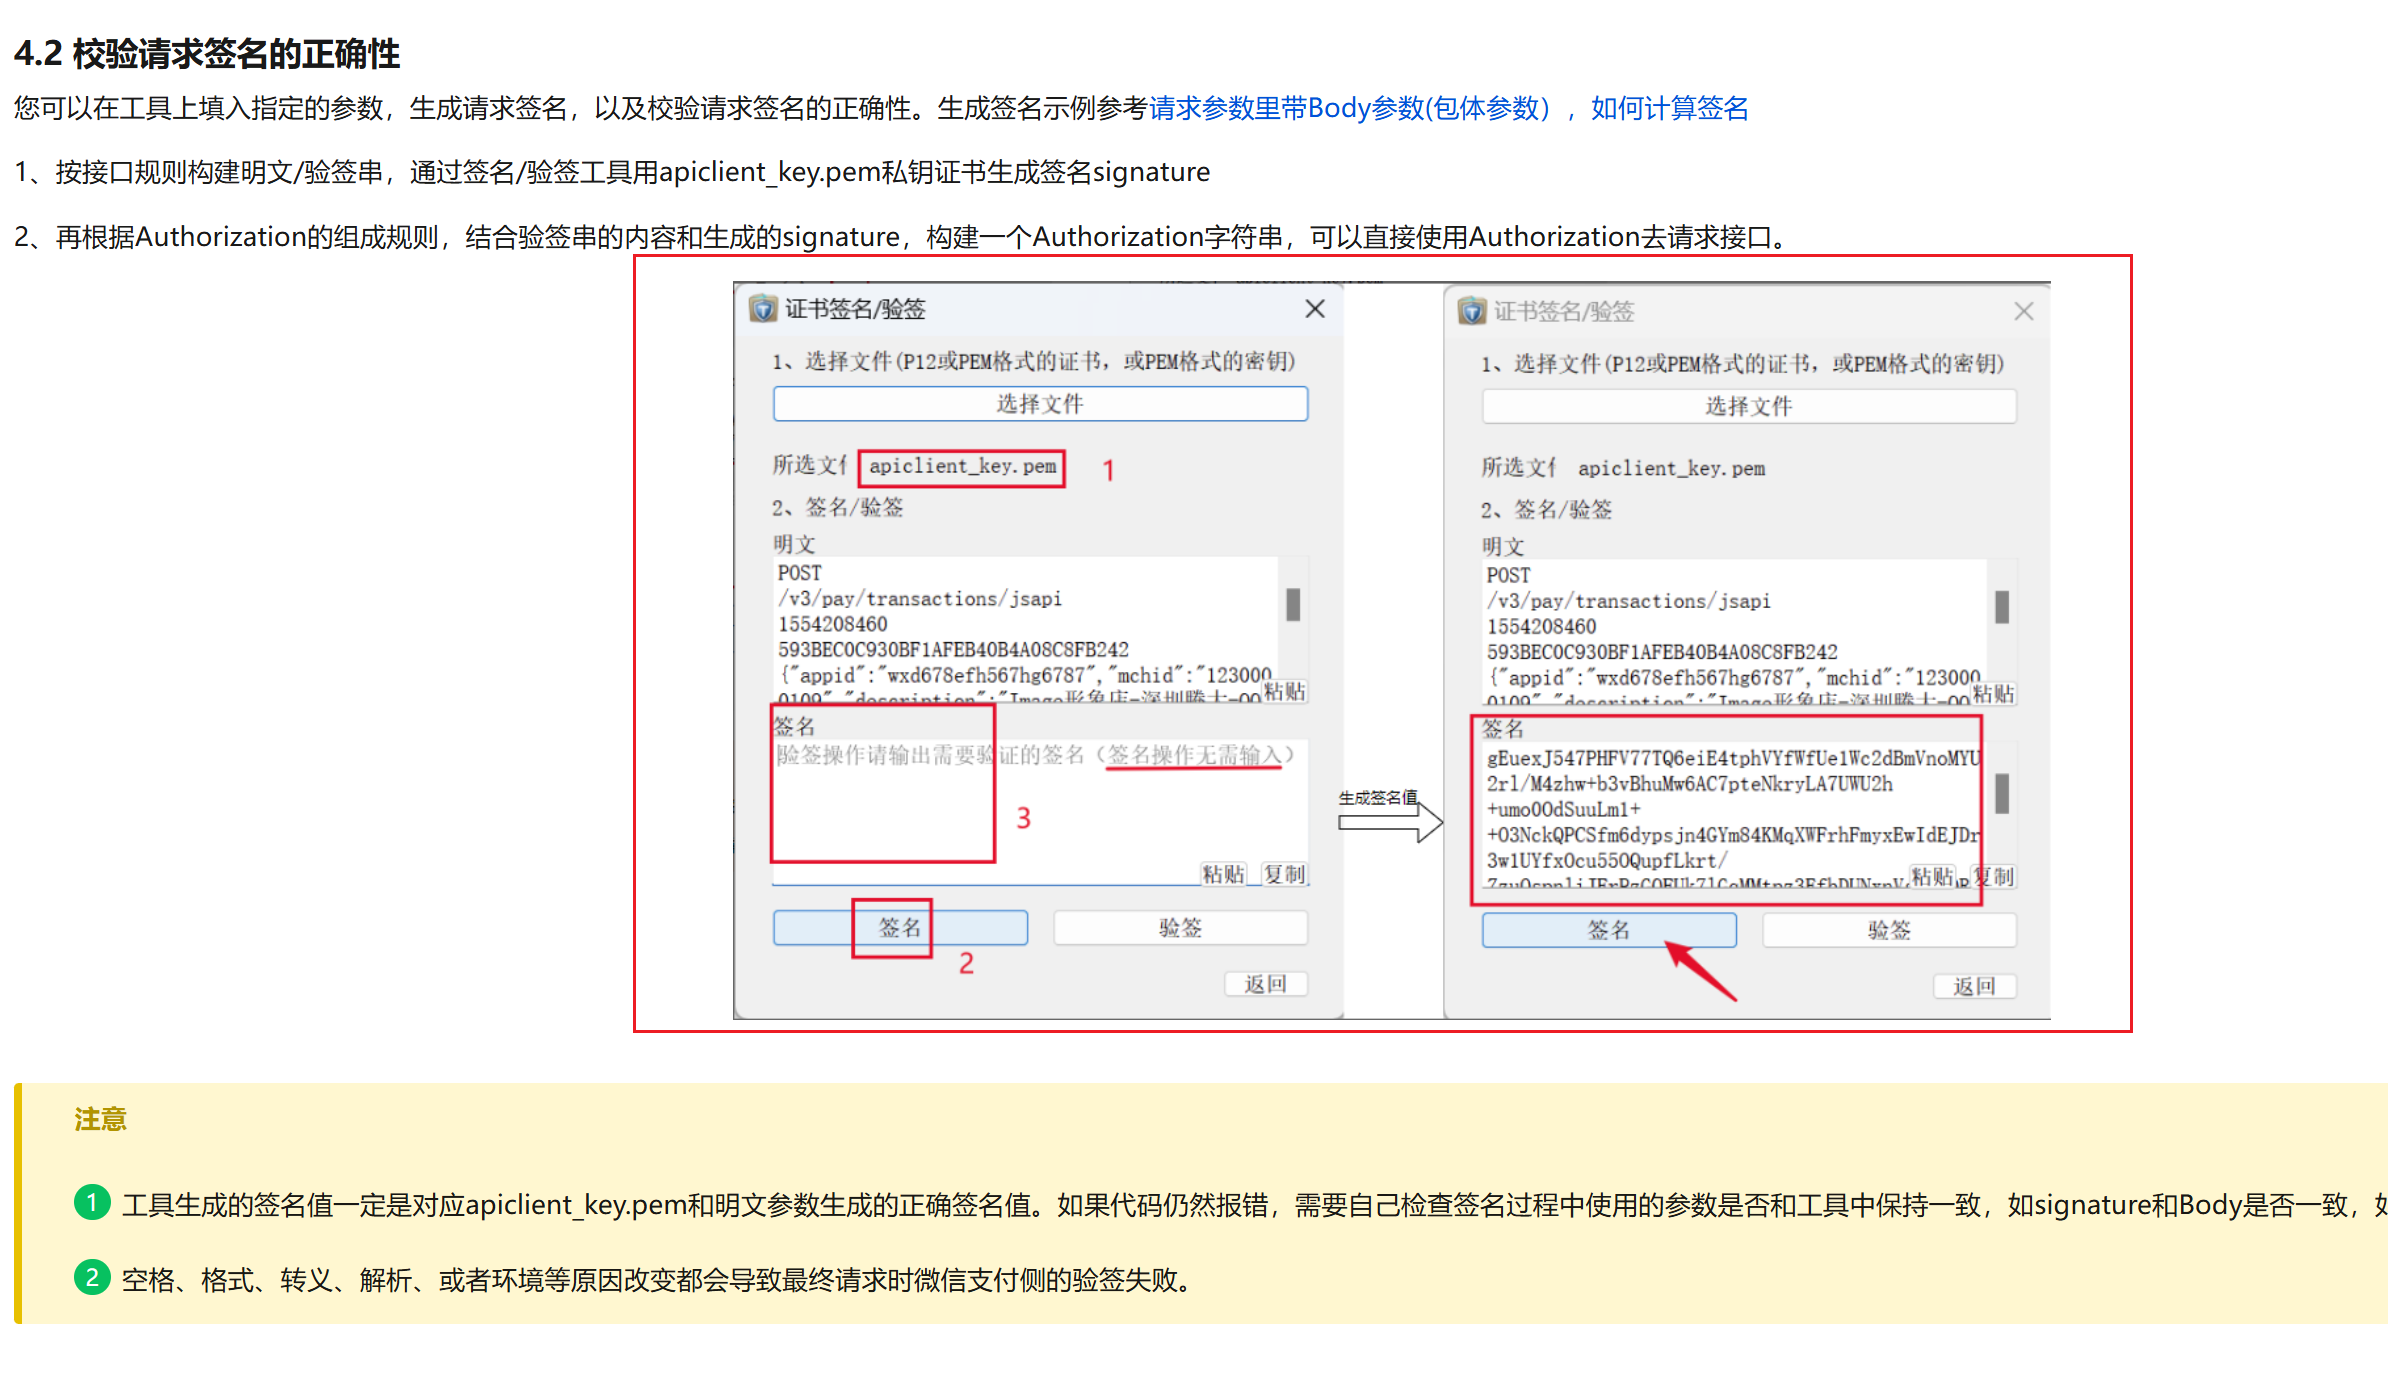The image size is (2388, 1386).
Task: Click 选择文件 button in right dialog
Action: point(1748,407)
